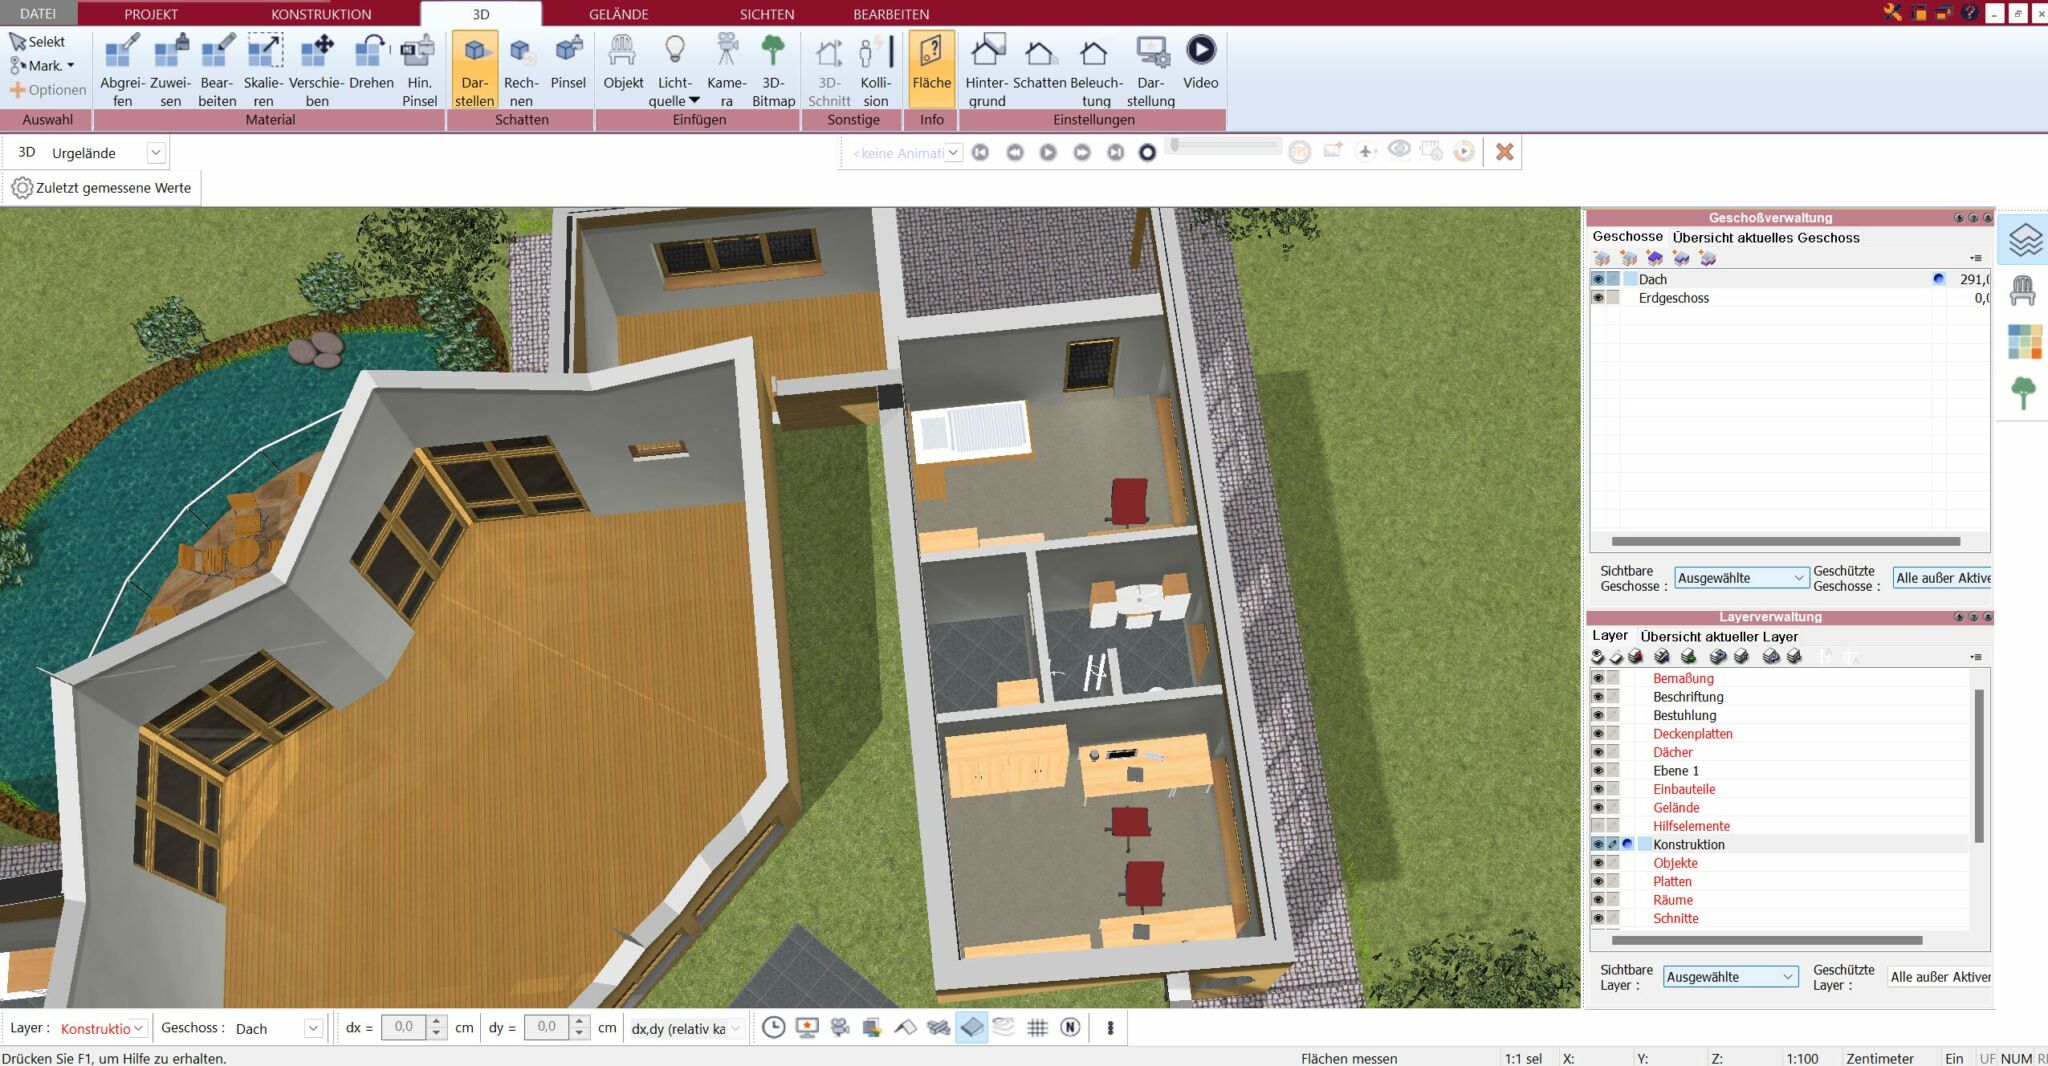Viewport: 2048px width, 1066px height.
Task: Open the Urgelände view dropdown
Action: pos(156,153)
